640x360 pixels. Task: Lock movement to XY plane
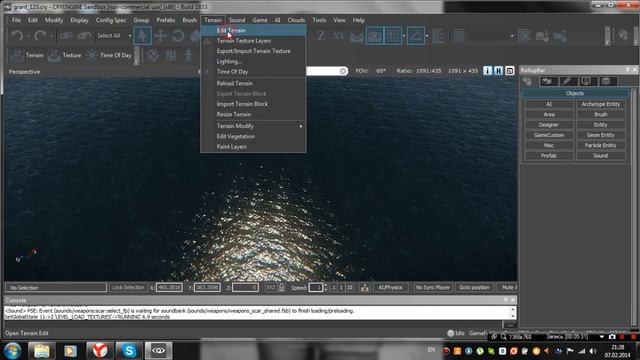(338, 36)
